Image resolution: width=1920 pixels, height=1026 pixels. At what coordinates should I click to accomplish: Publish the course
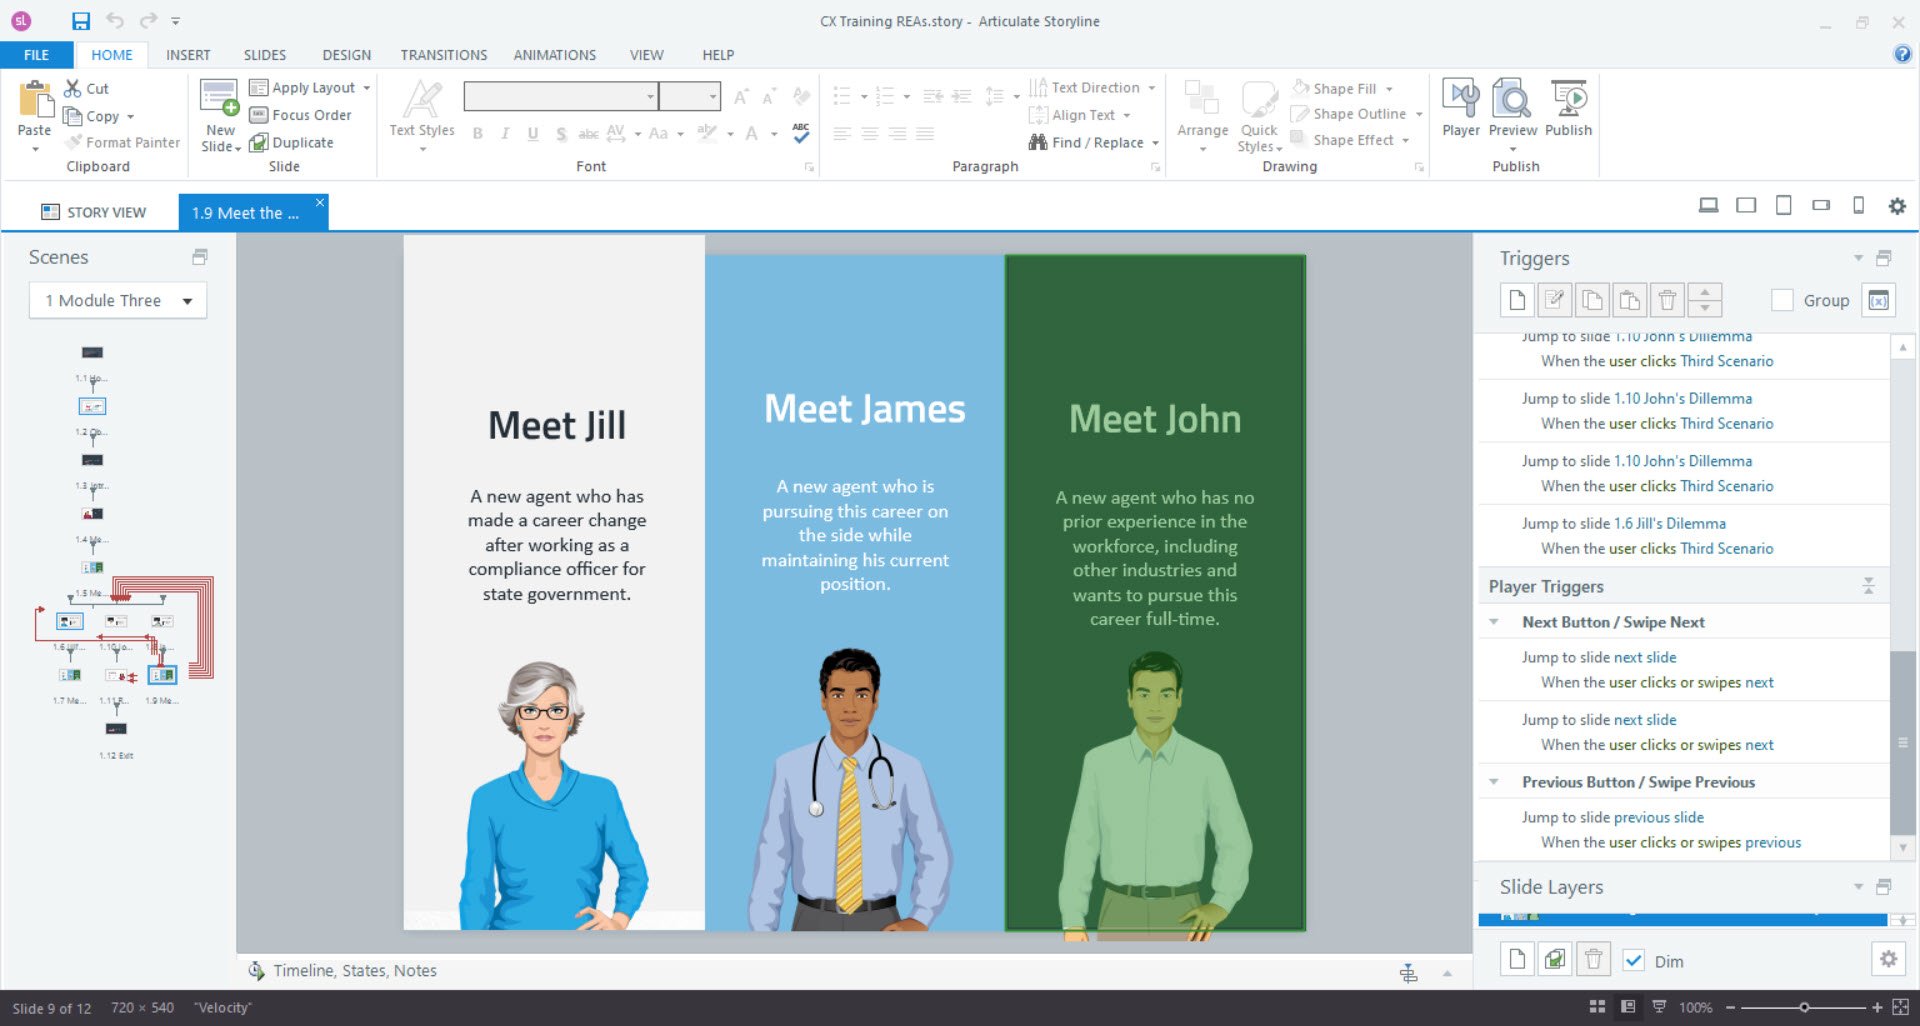(1568, 108)
